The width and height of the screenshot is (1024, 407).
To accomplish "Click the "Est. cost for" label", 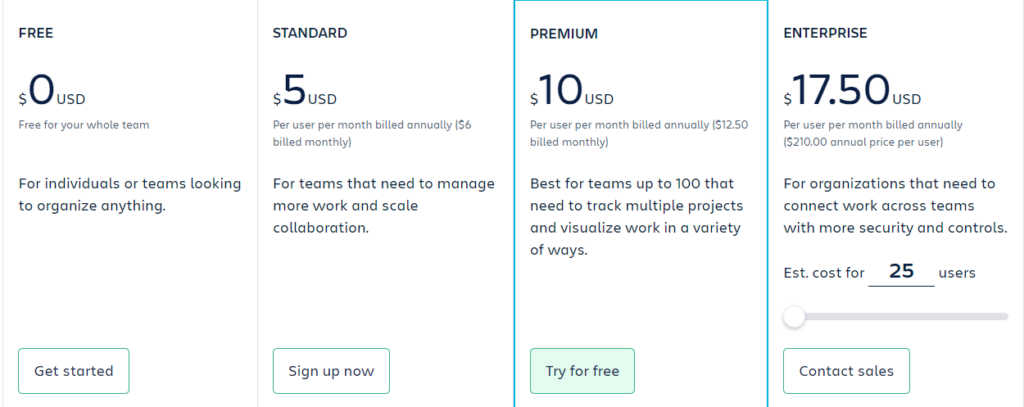I will [x=824, y=273].
